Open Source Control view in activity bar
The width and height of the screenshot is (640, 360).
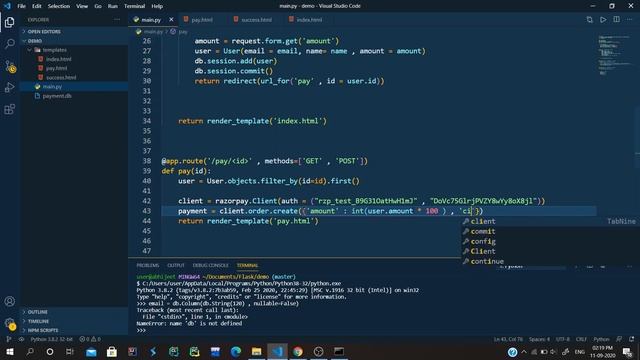(x=10, y=66)
